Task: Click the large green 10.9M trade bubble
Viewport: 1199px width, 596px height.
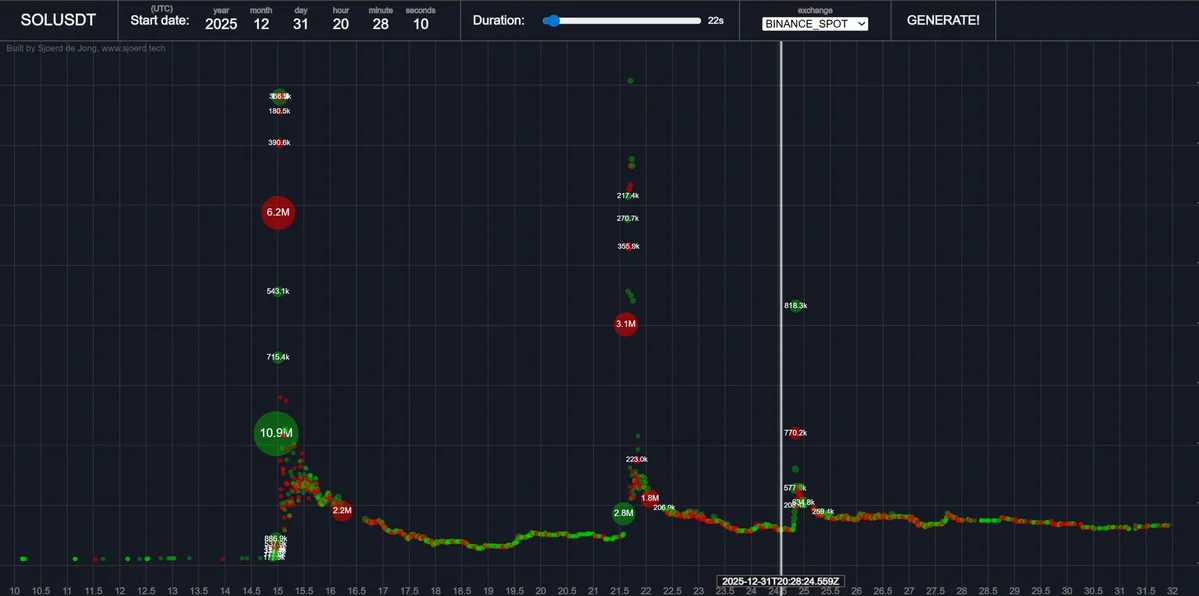Action: tap(276, 433)
